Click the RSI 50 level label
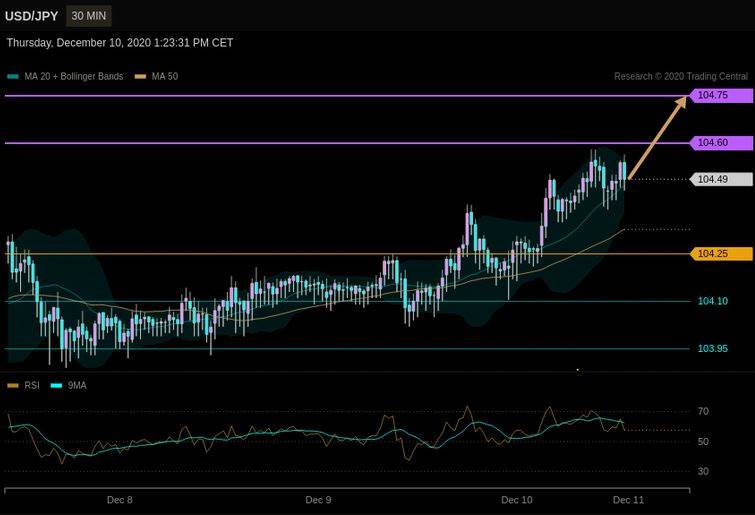 point(703,442)
